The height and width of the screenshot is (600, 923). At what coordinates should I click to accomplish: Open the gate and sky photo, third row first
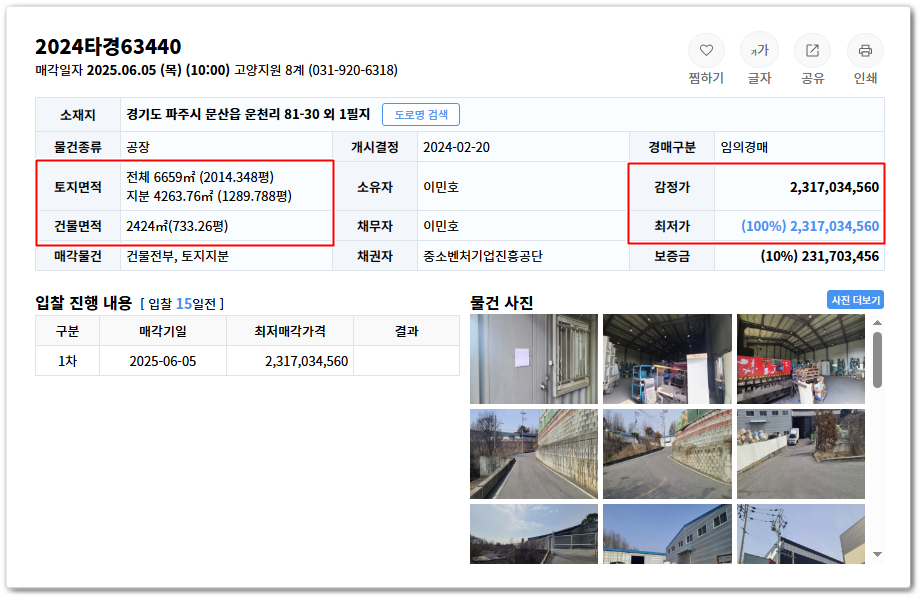533,534
